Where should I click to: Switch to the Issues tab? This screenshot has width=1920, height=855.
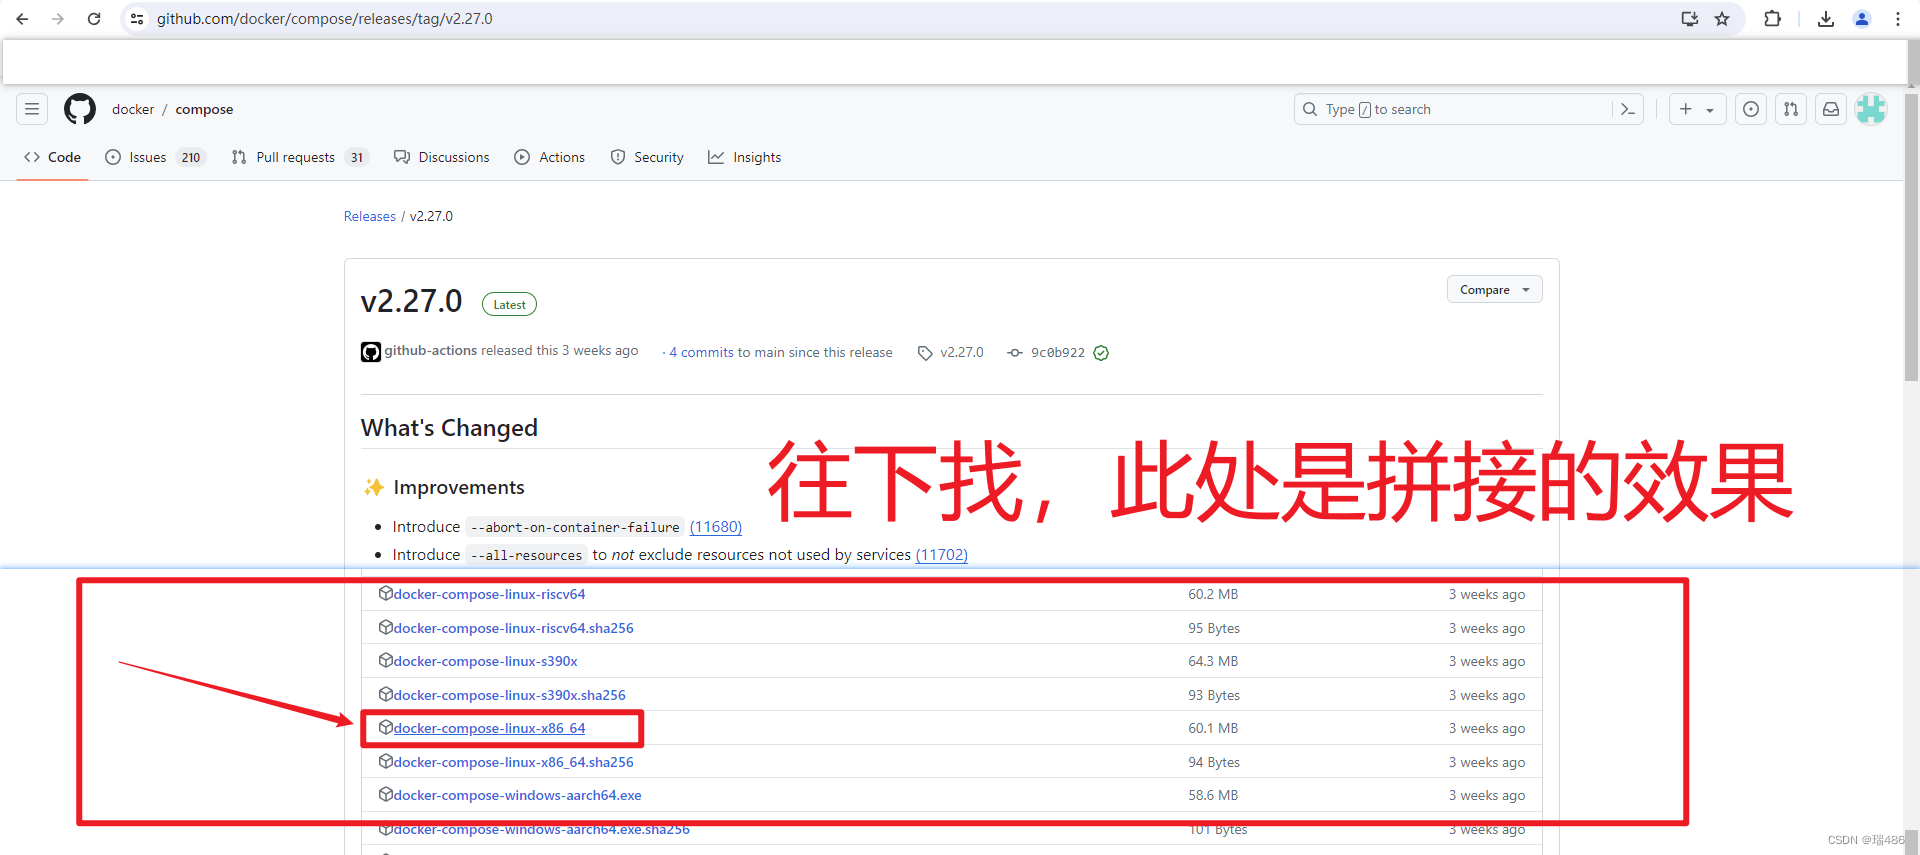pyautogui.click(x=155, y=157)
